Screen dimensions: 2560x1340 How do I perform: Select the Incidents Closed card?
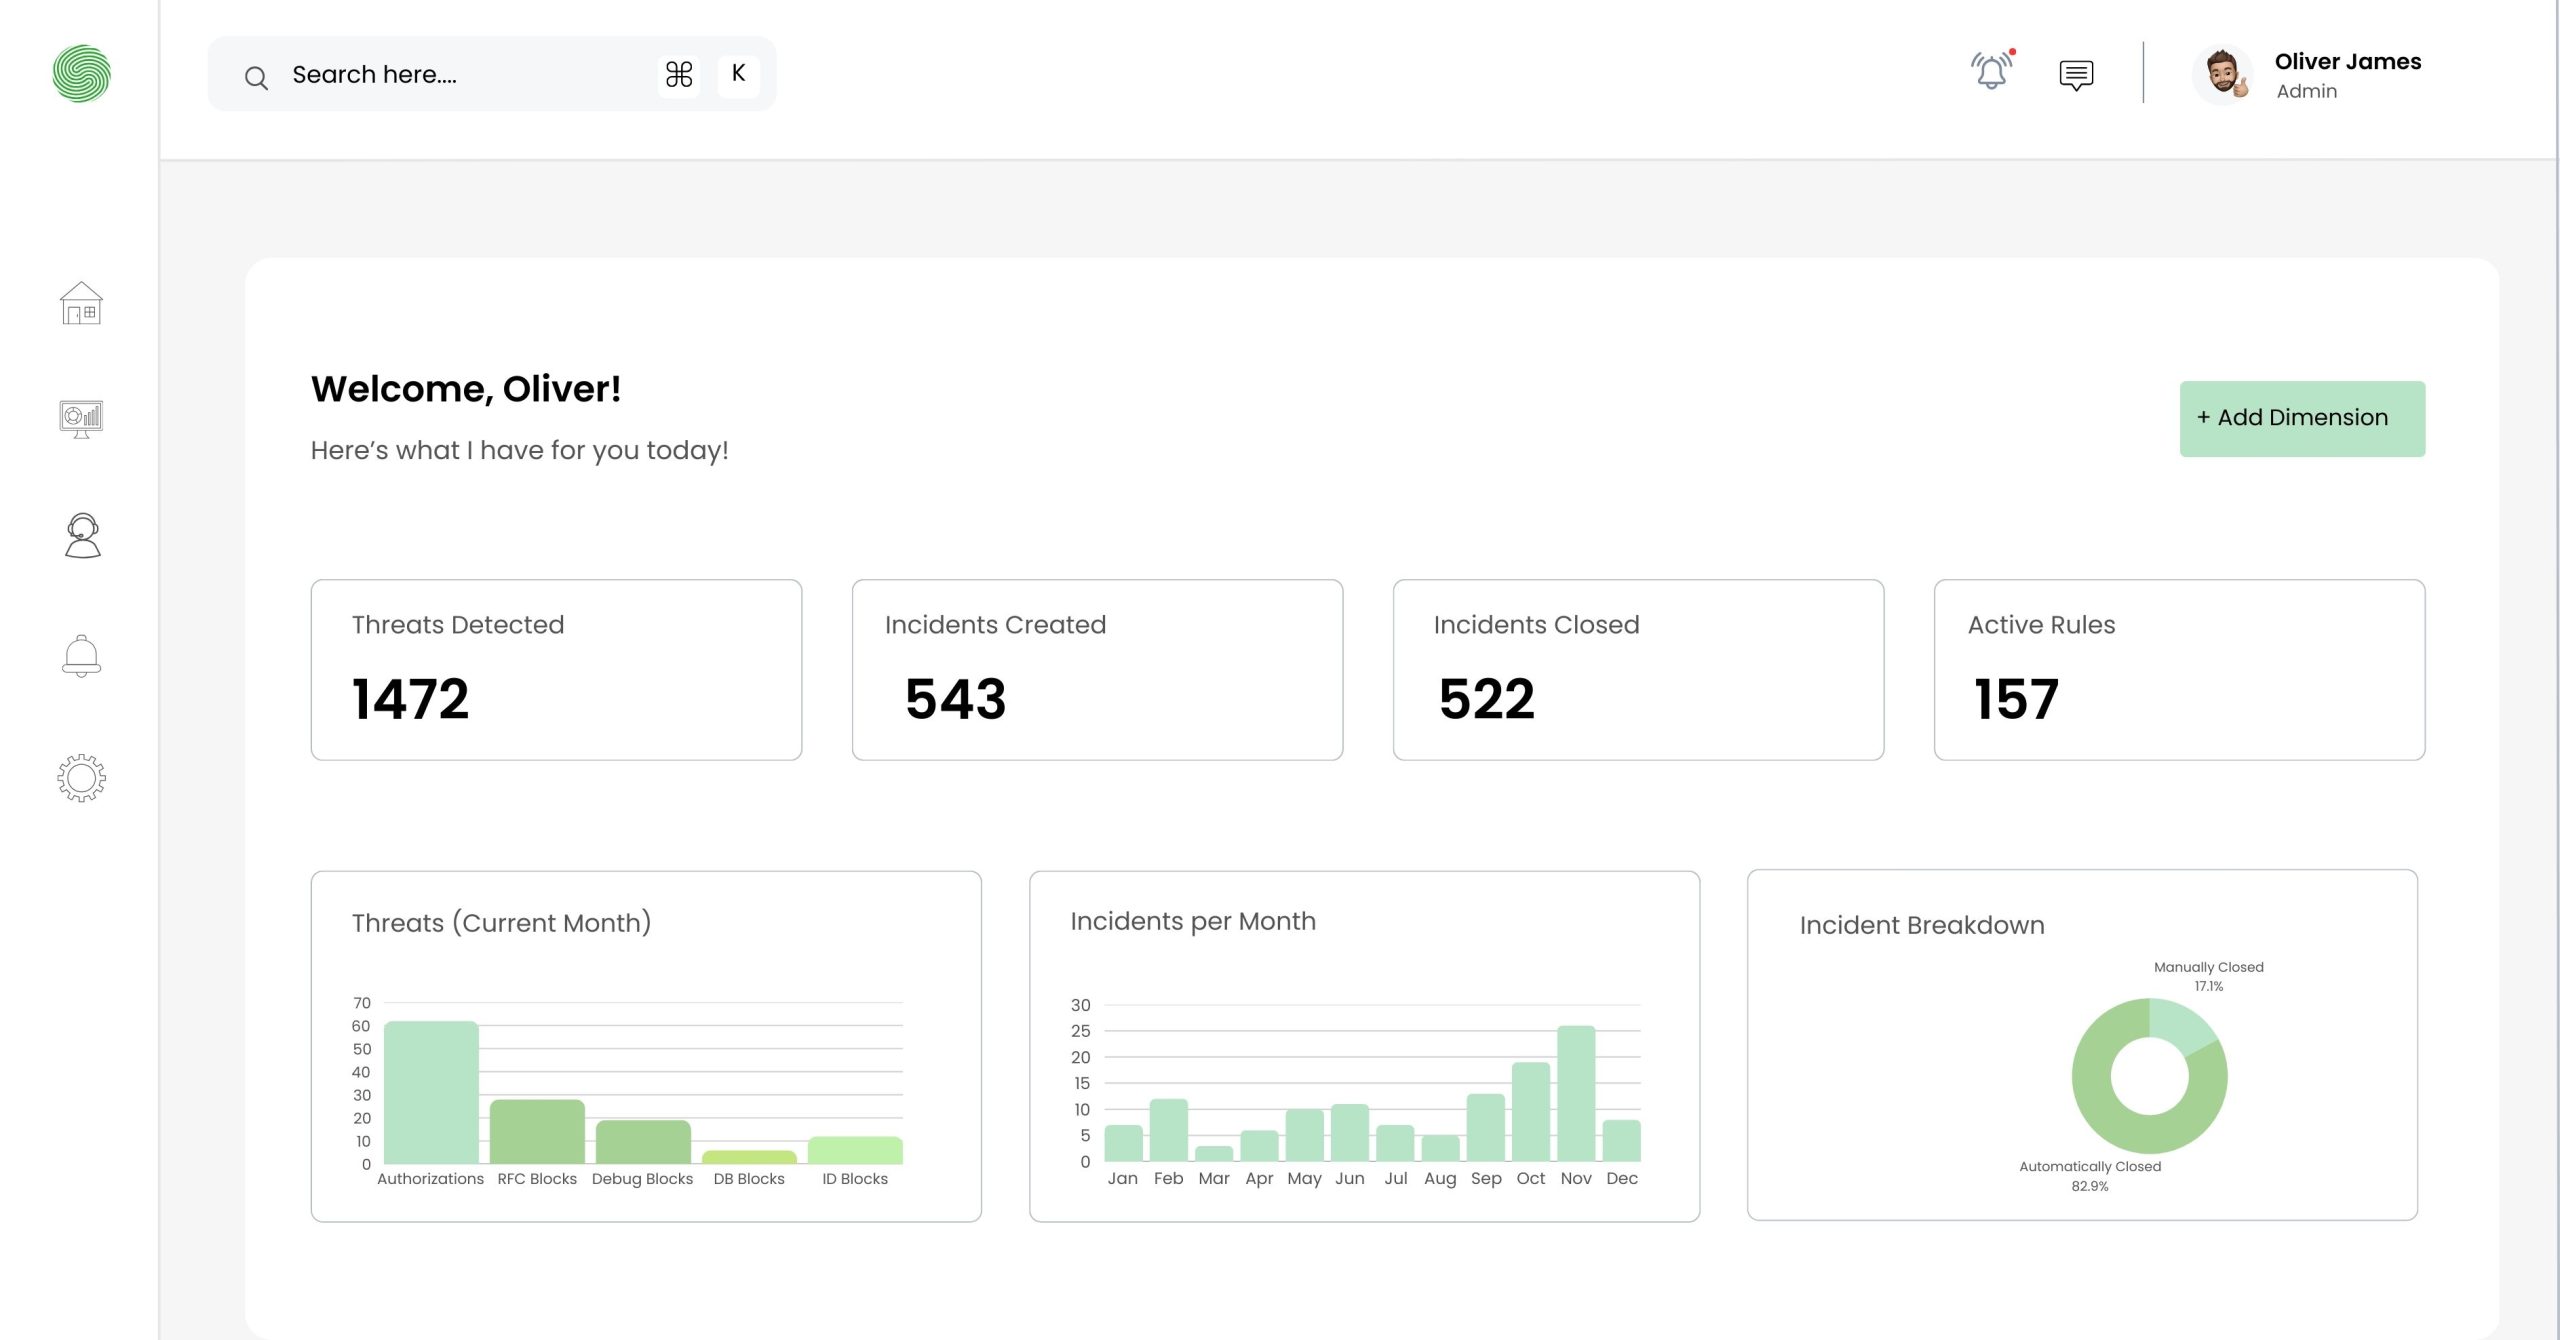(1637, 669)
